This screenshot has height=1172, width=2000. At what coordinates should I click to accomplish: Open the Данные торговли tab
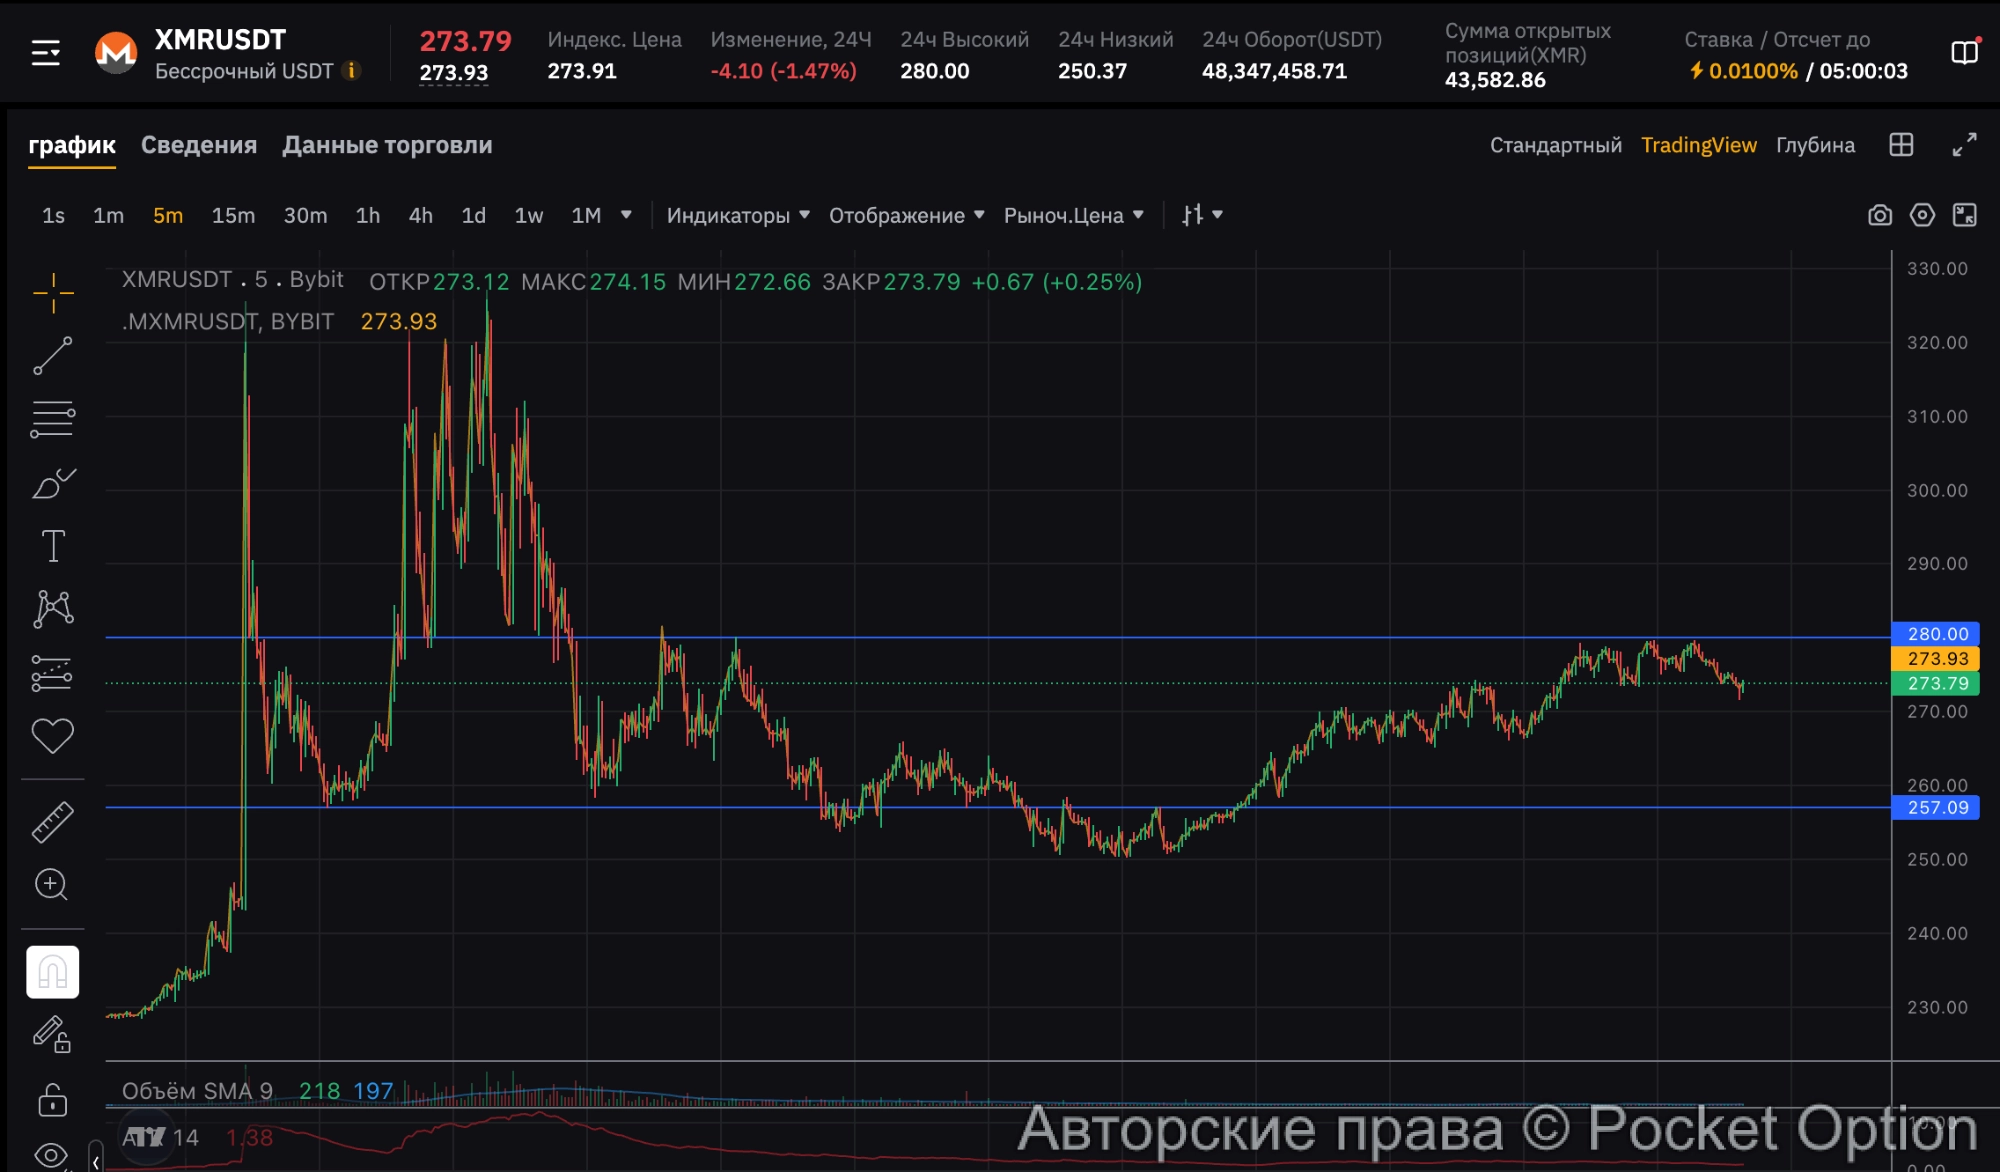point(387,145)
